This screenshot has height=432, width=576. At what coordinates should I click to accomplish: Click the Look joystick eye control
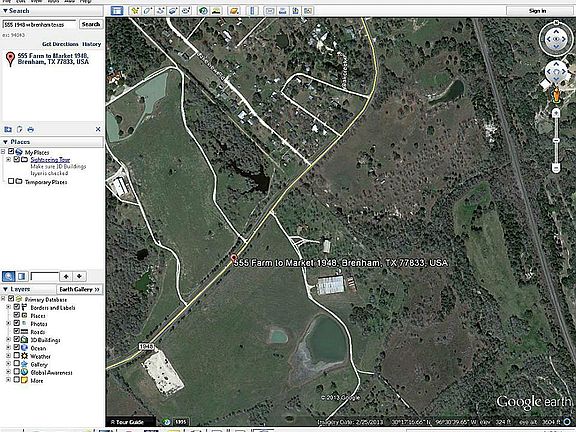556,39
